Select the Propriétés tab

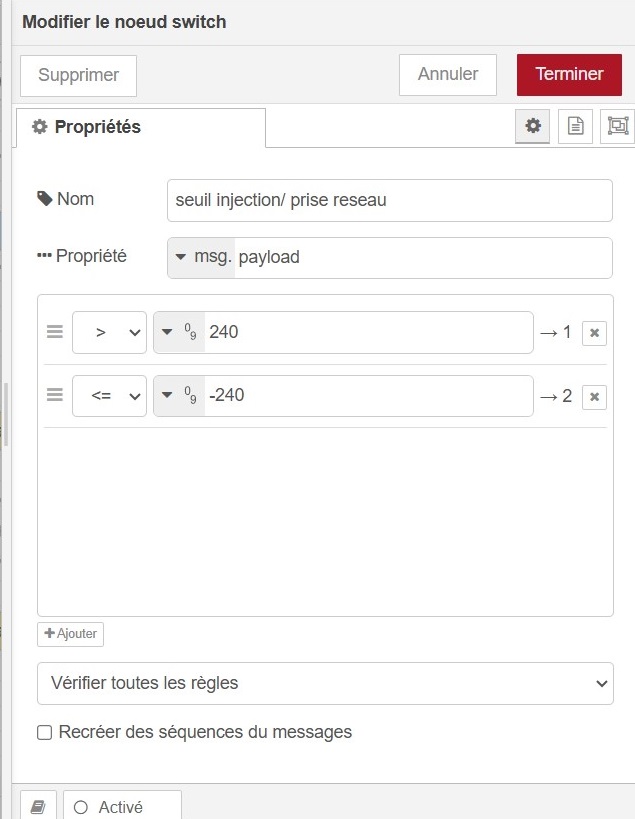(x=140, y=128)
